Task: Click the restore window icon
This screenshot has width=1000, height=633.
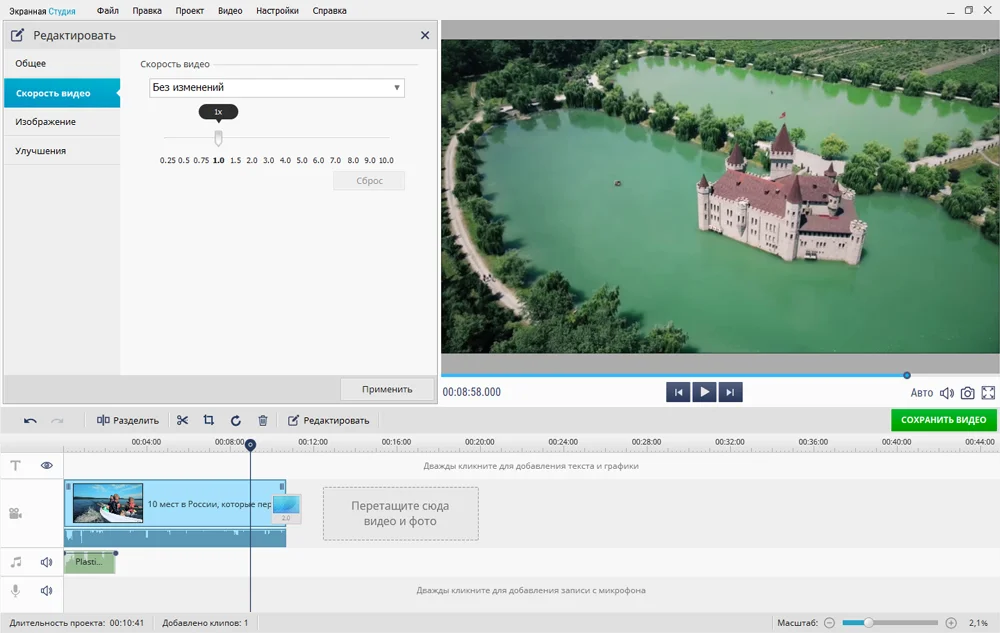Action: pyautogui.click(x=969, y=10)
